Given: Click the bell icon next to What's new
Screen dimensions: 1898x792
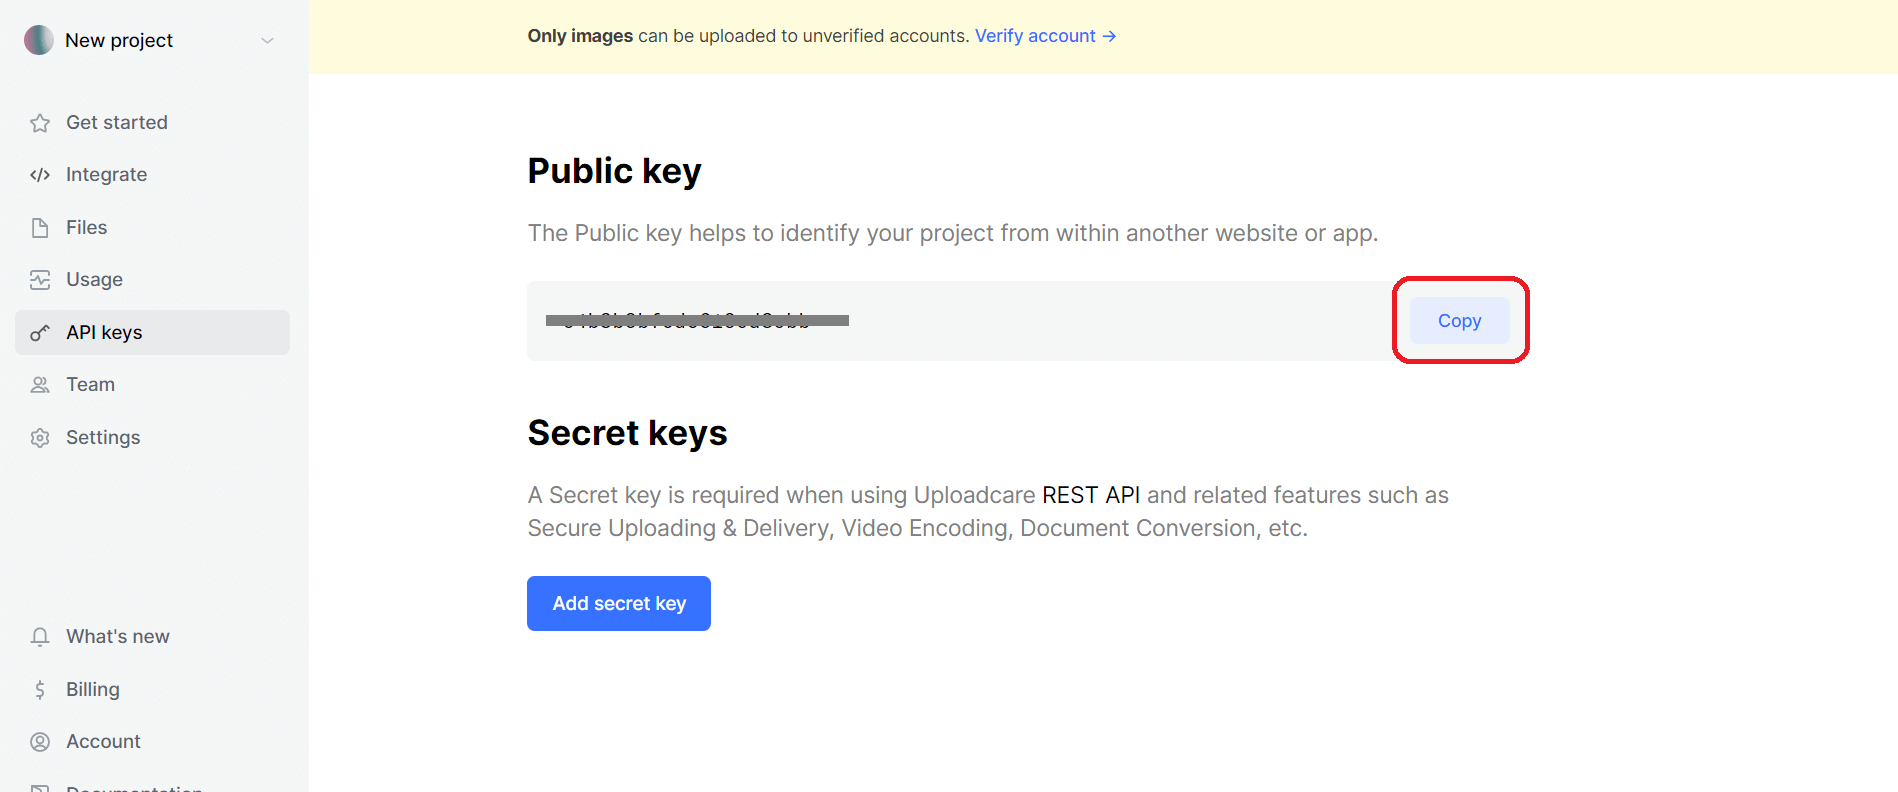Looking at the screenshot, I should click(40, 636).
